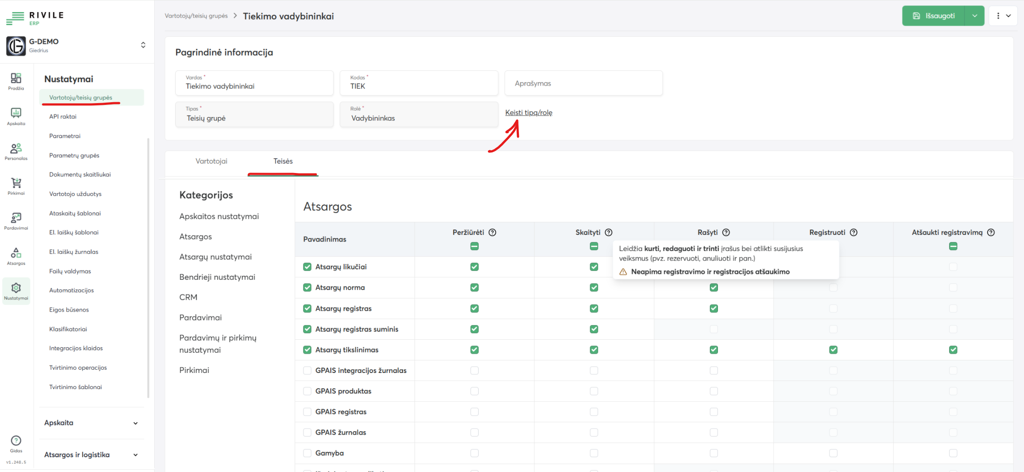The width and height of the screenshot is (1024, 472).
Task: Open the Personalas module icon
Action: [16, 150]
